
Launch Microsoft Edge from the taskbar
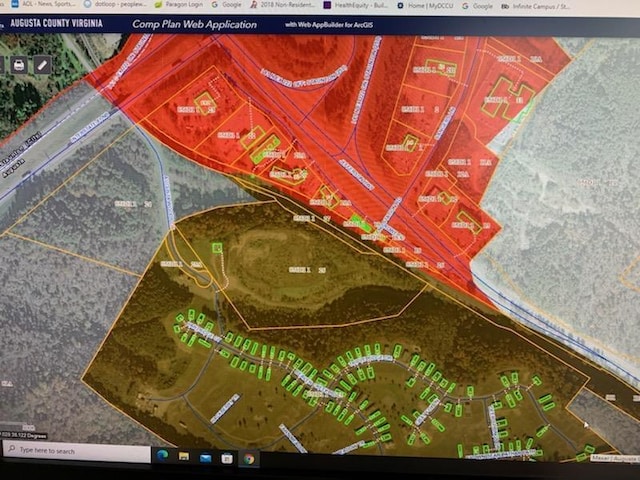coord(163,456)
